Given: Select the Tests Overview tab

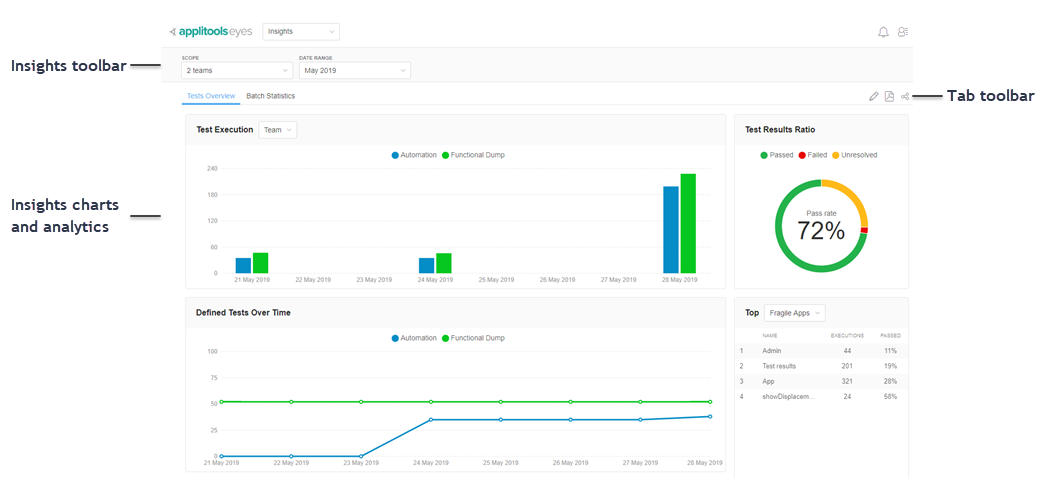Looking at the screenshot, I should pyautogui.click(x=211, y=96).
